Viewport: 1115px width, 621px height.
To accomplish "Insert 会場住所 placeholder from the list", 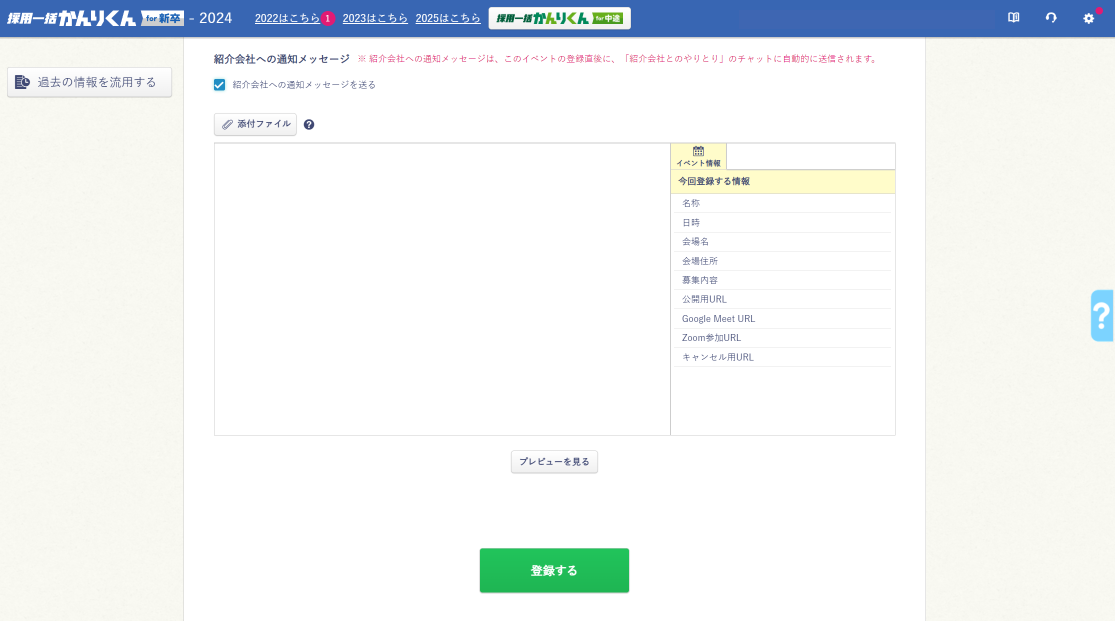I will click(700, 261).
